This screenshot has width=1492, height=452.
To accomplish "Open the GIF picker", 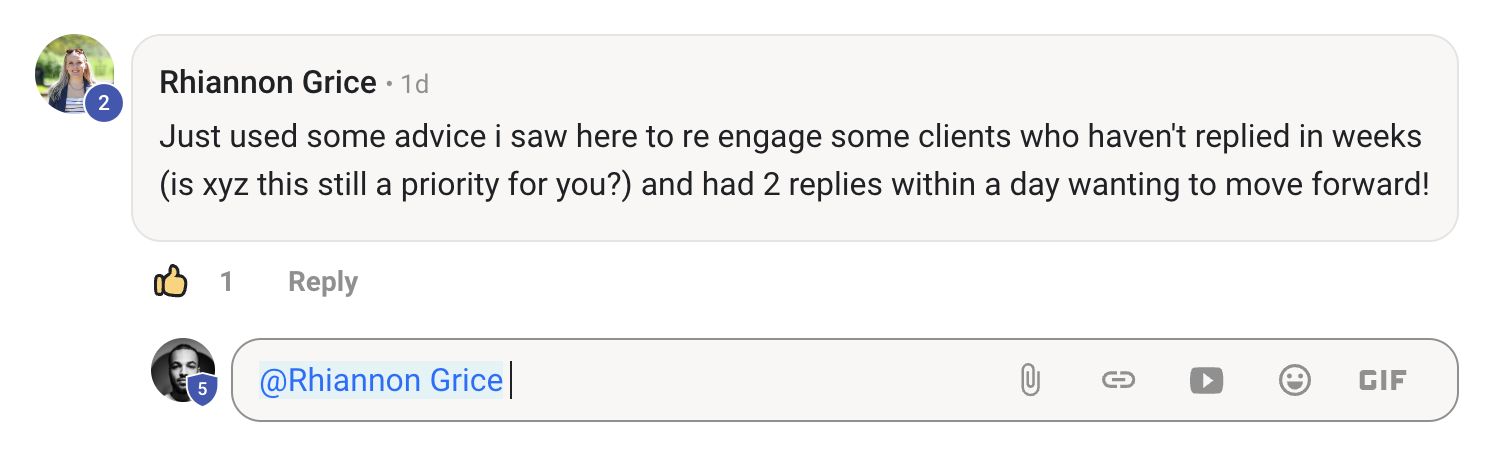I will (x=1383, y=380).
